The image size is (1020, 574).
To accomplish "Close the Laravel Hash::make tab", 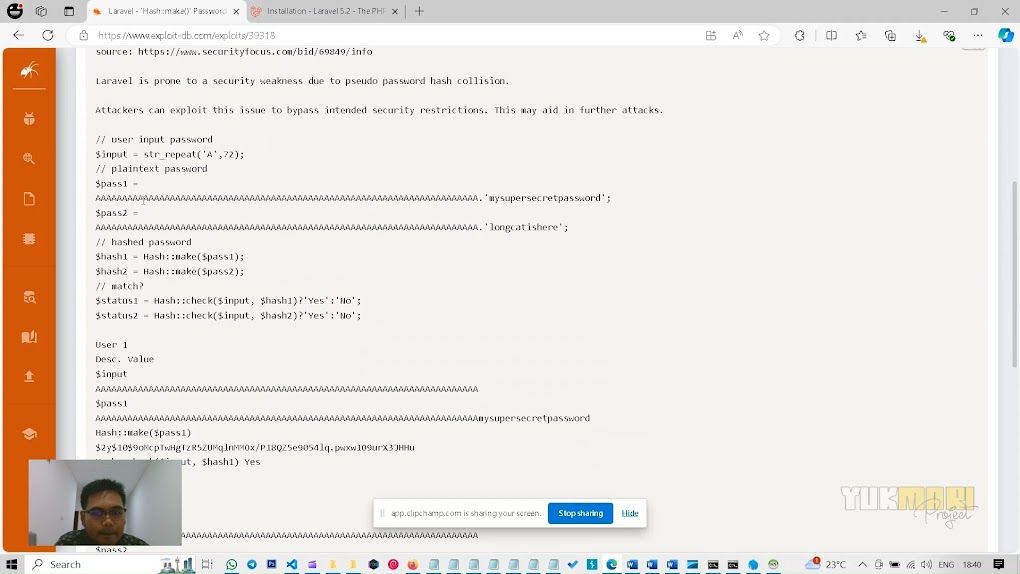I will (236, 11).
